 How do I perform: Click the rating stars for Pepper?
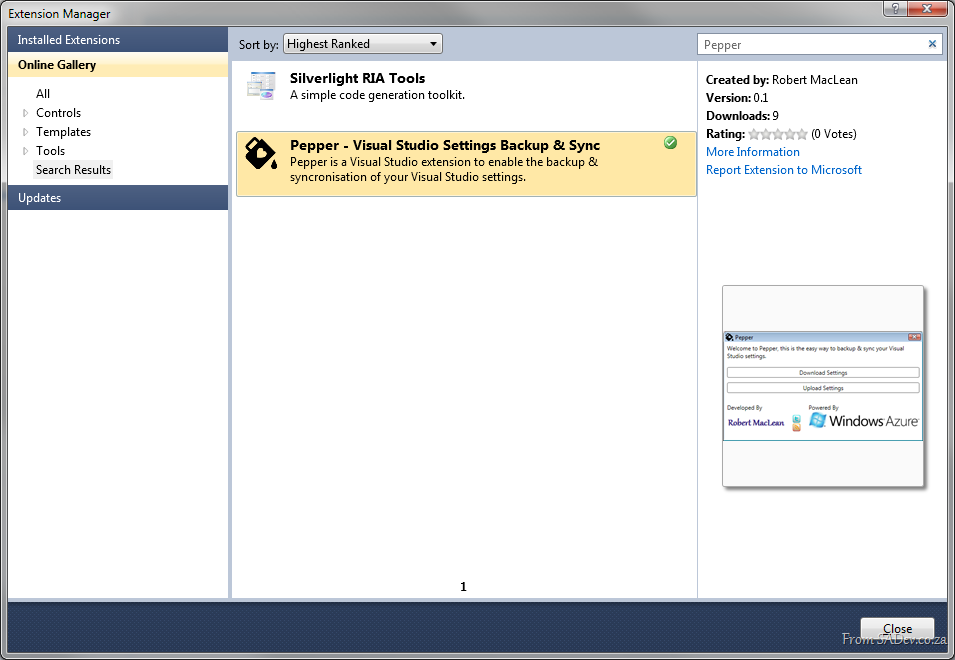(x=778, y=134)
